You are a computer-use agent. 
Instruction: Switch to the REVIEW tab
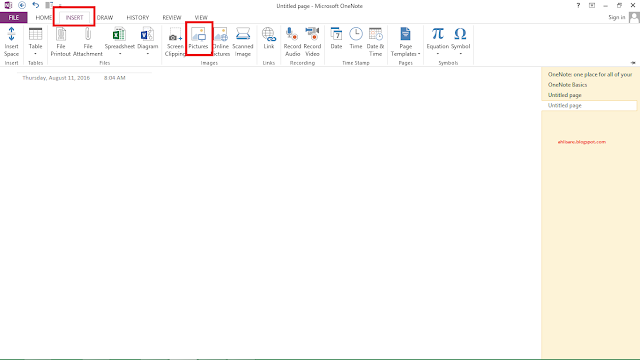click(x=172, y=18)
